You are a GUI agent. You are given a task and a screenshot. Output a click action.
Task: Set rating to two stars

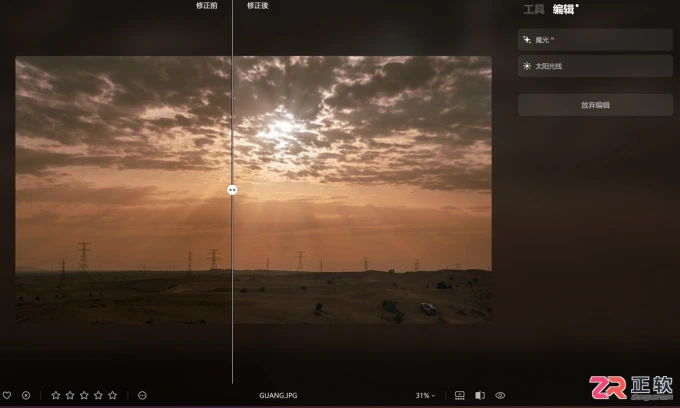coord(70,395)
